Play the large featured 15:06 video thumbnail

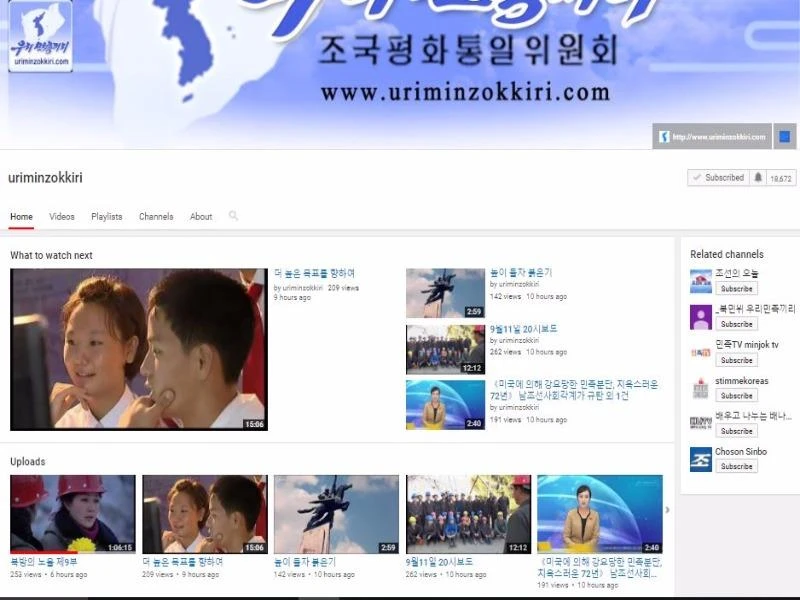click(139, 349)
